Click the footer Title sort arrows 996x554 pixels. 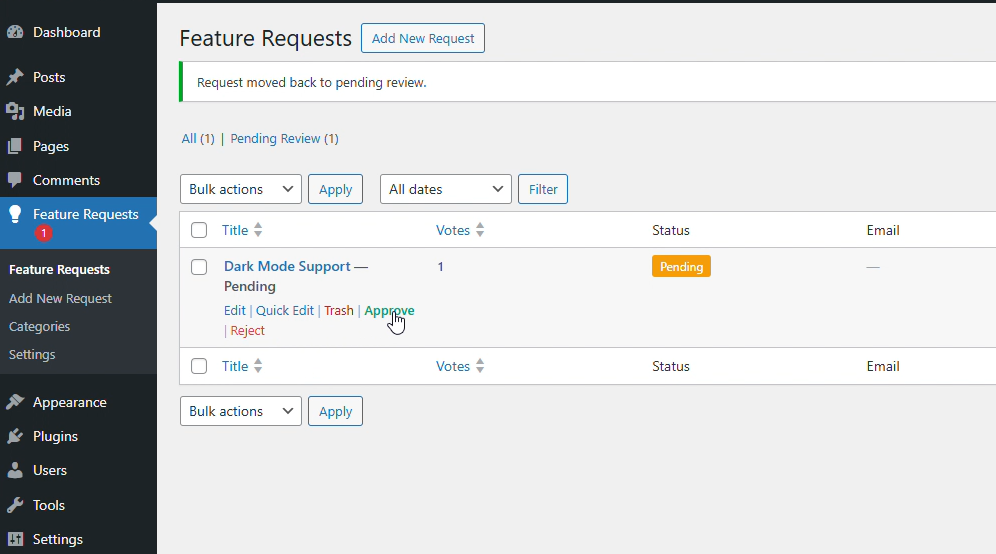coord(258,366)
